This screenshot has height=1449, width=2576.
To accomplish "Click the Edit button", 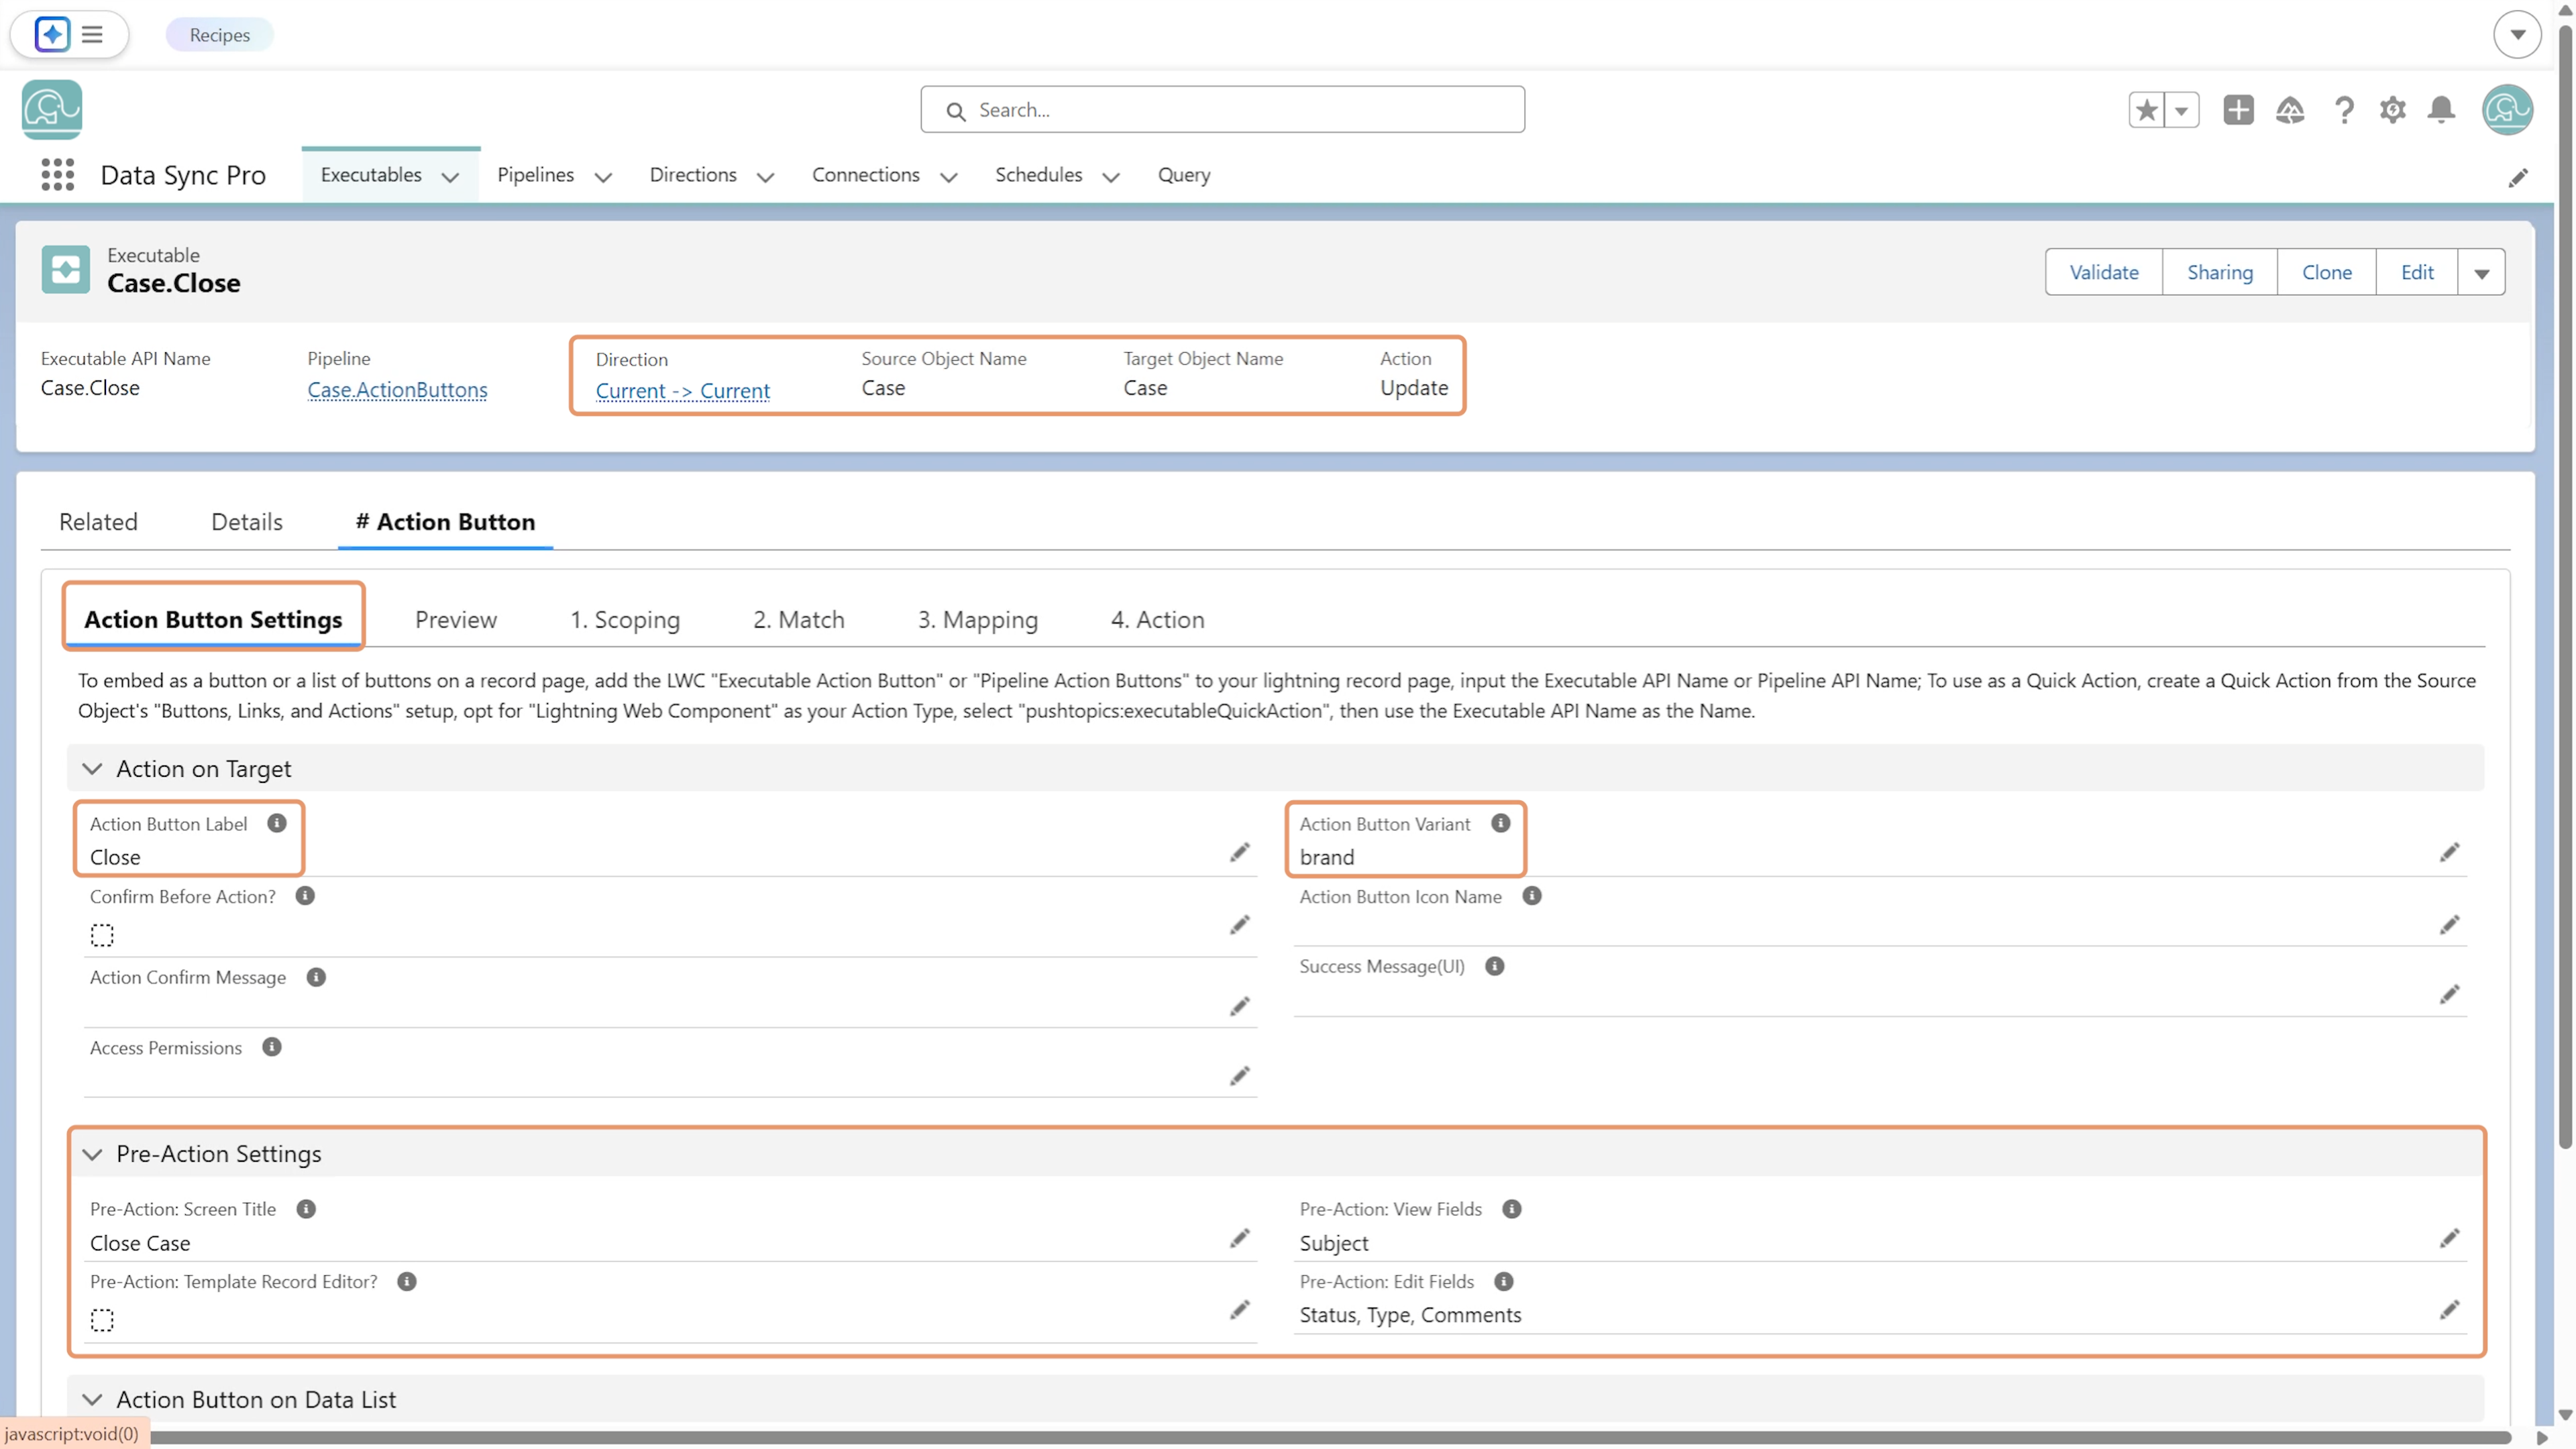I will [x=2417, y=272].
